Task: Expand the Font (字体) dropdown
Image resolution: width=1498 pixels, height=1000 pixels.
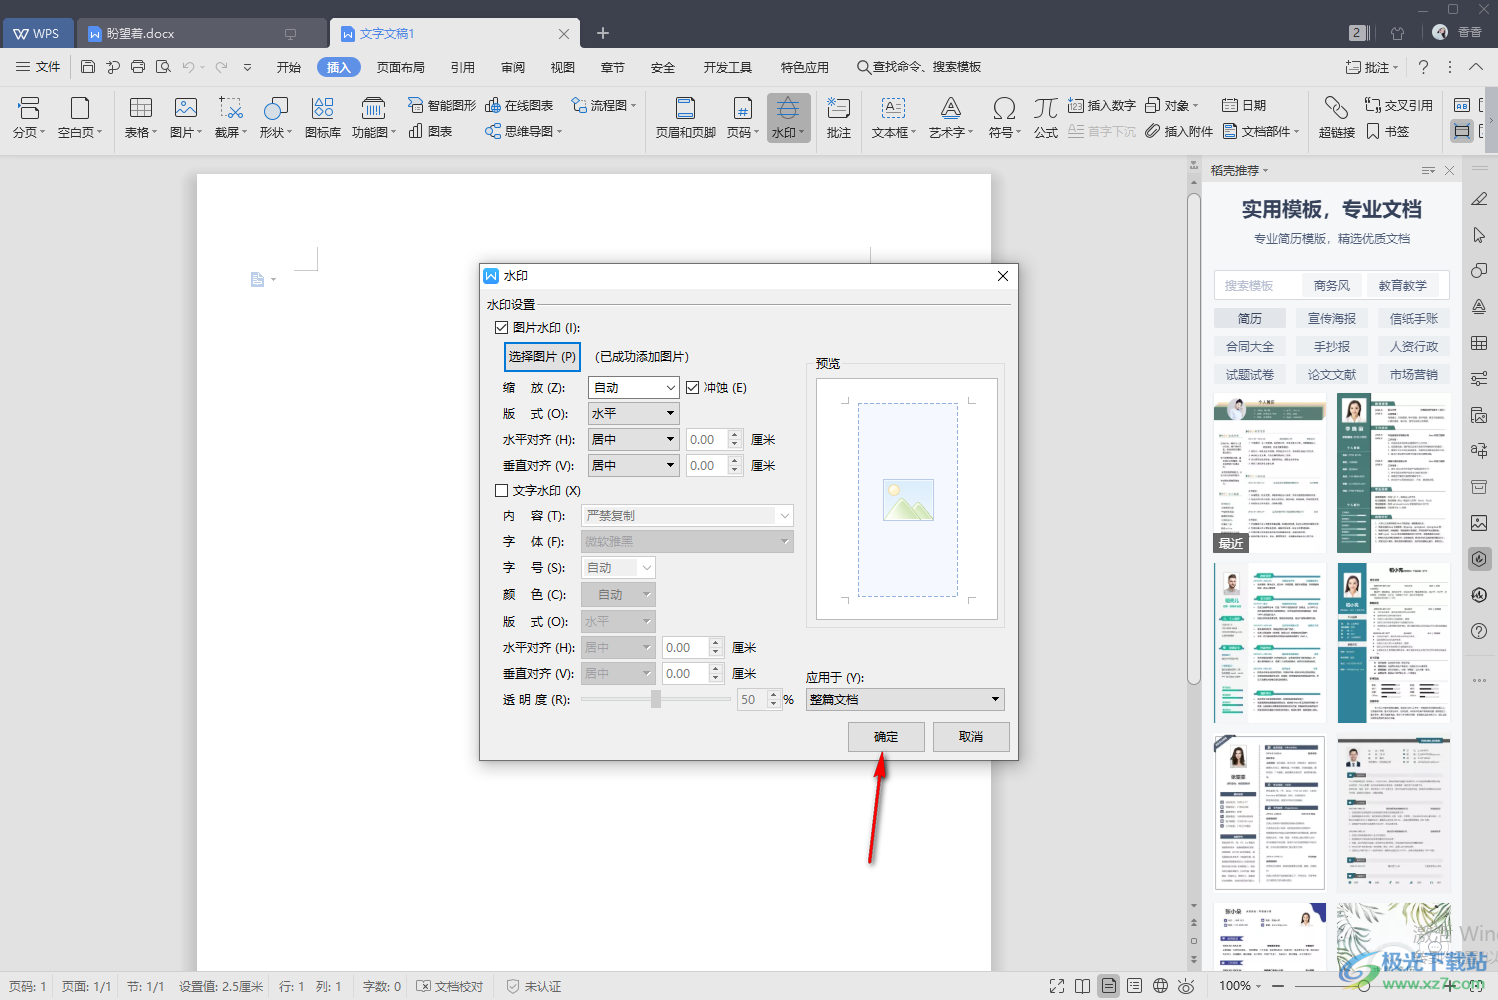Action: coord(688,541)
